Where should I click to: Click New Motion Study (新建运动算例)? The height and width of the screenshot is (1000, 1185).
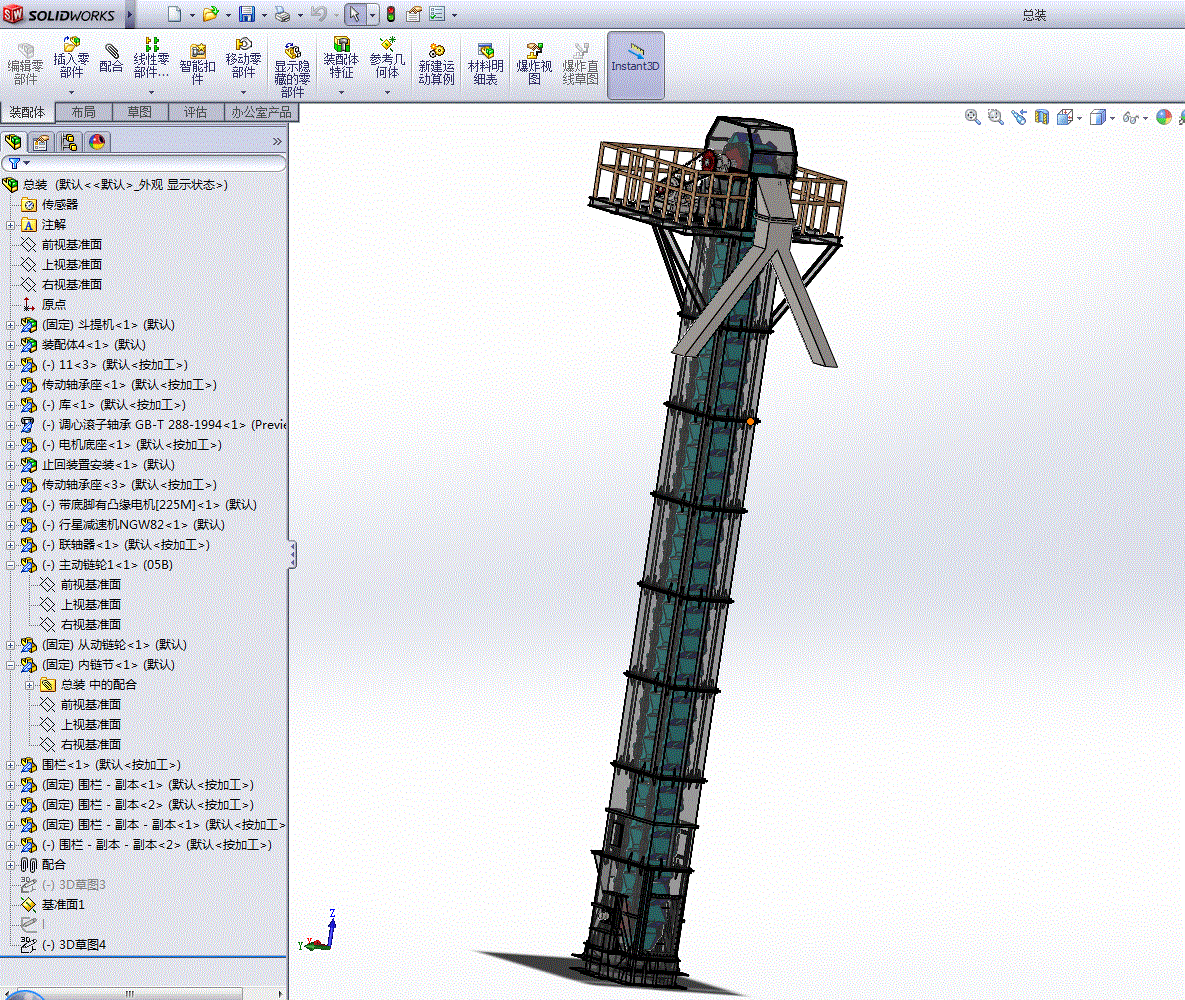(x=436, y=64)
